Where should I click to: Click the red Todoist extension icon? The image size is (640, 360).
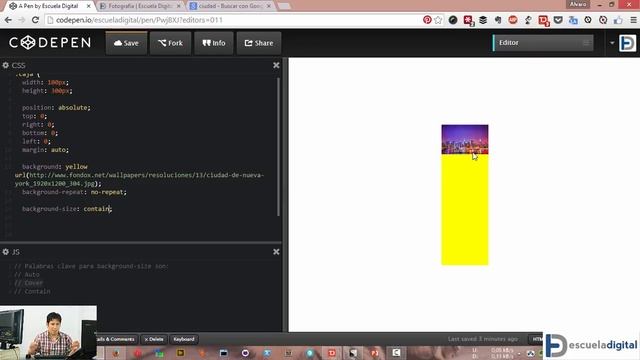tap(543, 20)
